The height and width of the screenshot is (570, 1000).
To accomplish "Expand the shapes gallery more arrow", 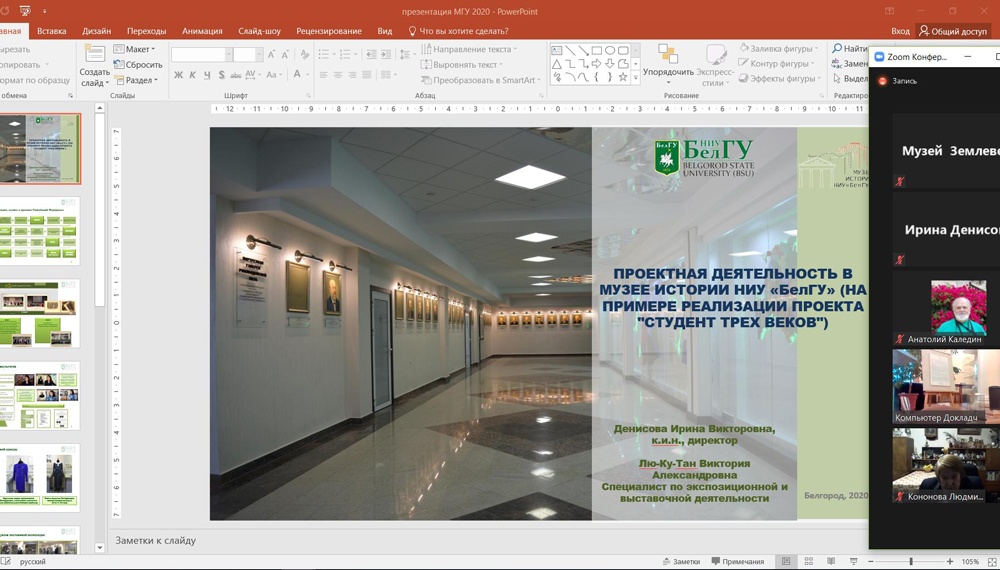I will [x=636, y=78].
